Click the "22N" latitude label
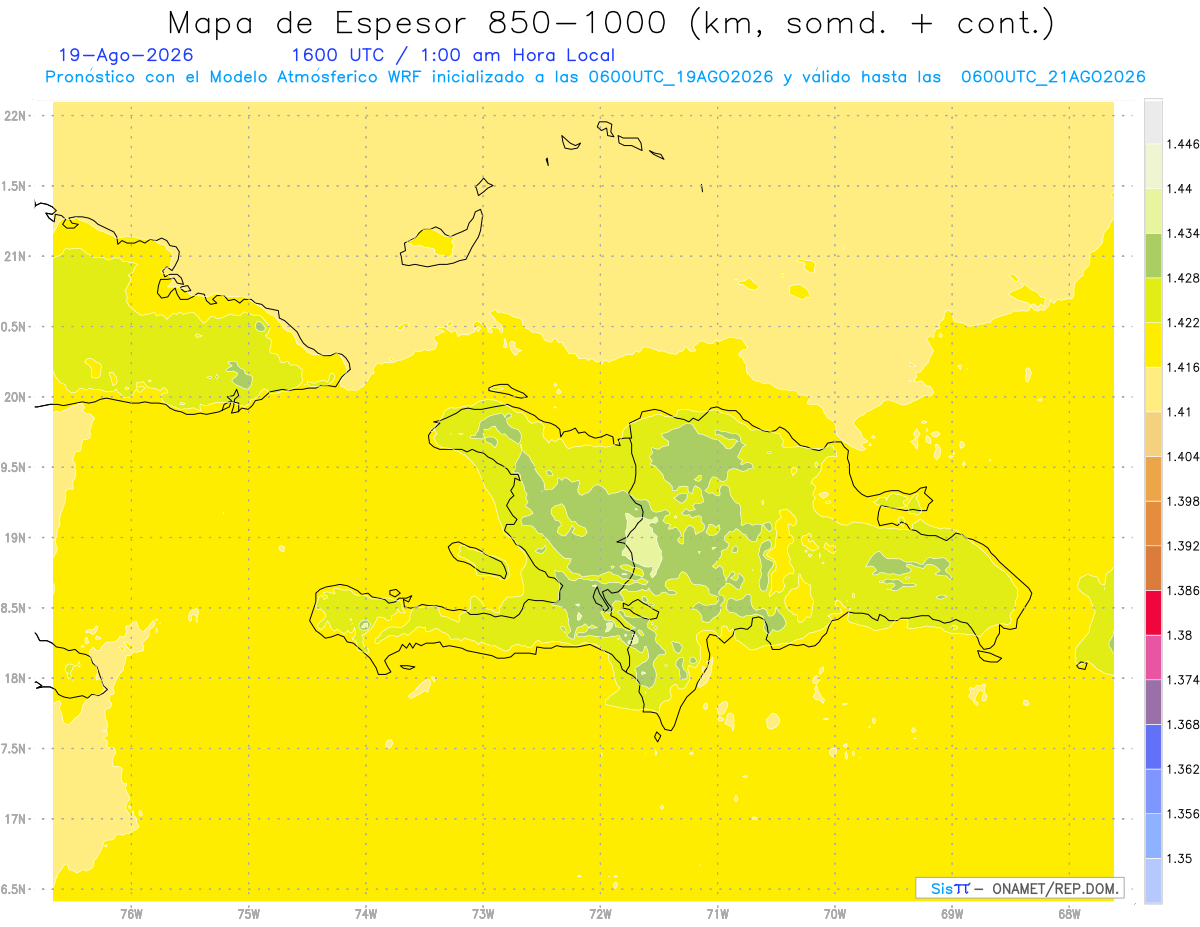The image size is (1200, 927). 17,116
